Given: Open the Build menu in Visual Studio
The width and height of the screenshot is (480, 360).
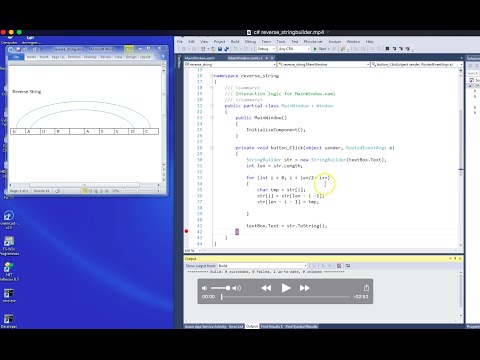Looking at the screenshot, I should click(235, 42).
